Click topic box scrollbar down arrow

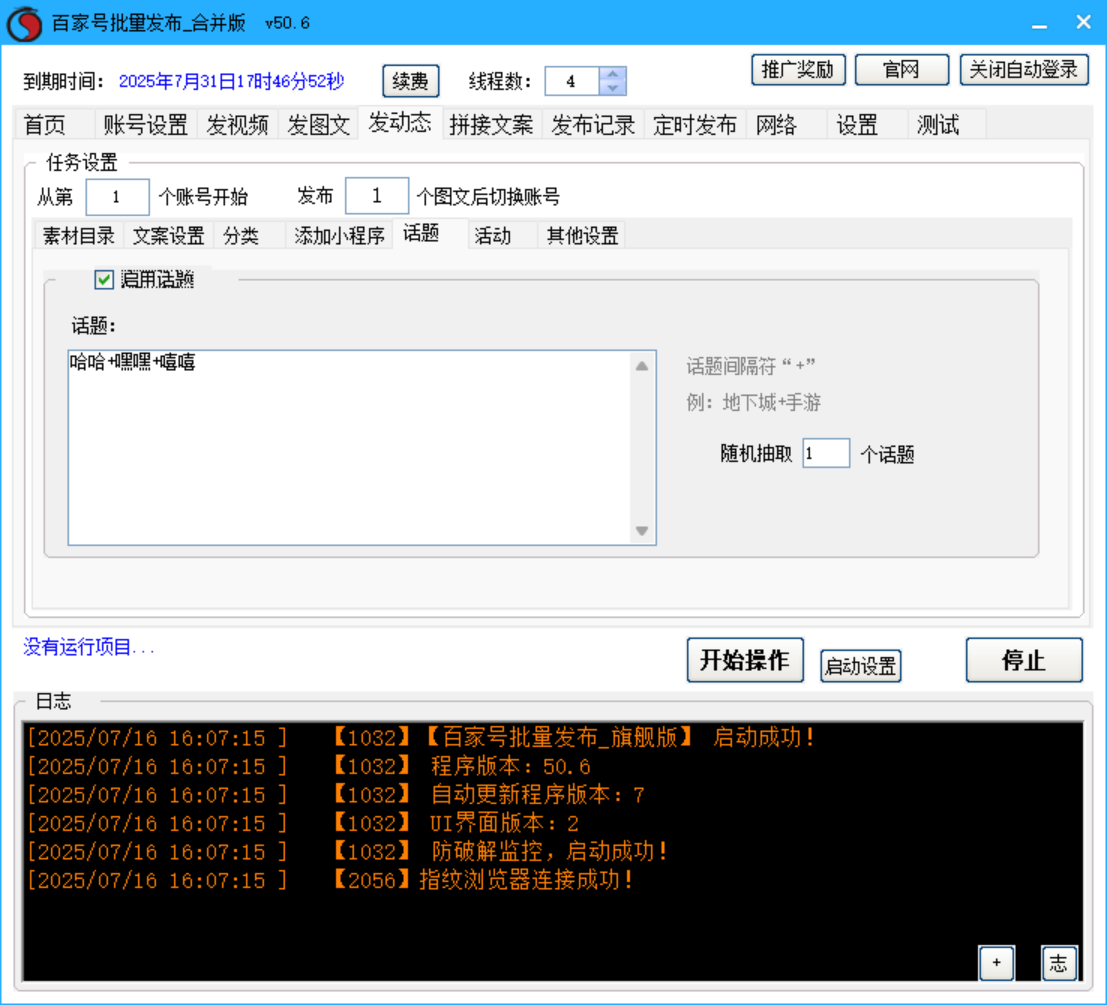pos(642,531)
